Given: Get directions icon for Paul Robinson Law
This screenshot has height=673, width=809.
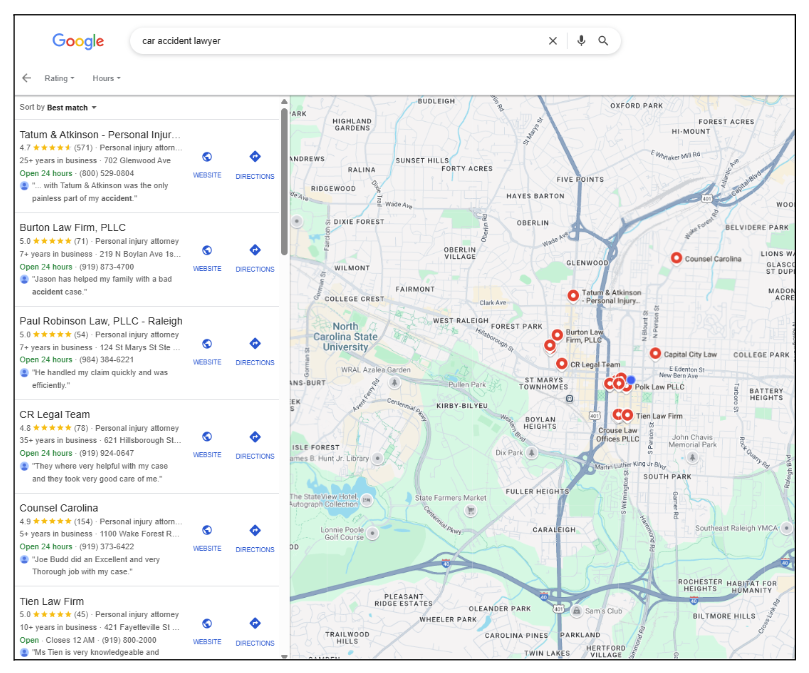Looking at the screenshot, I should [255, 343].
